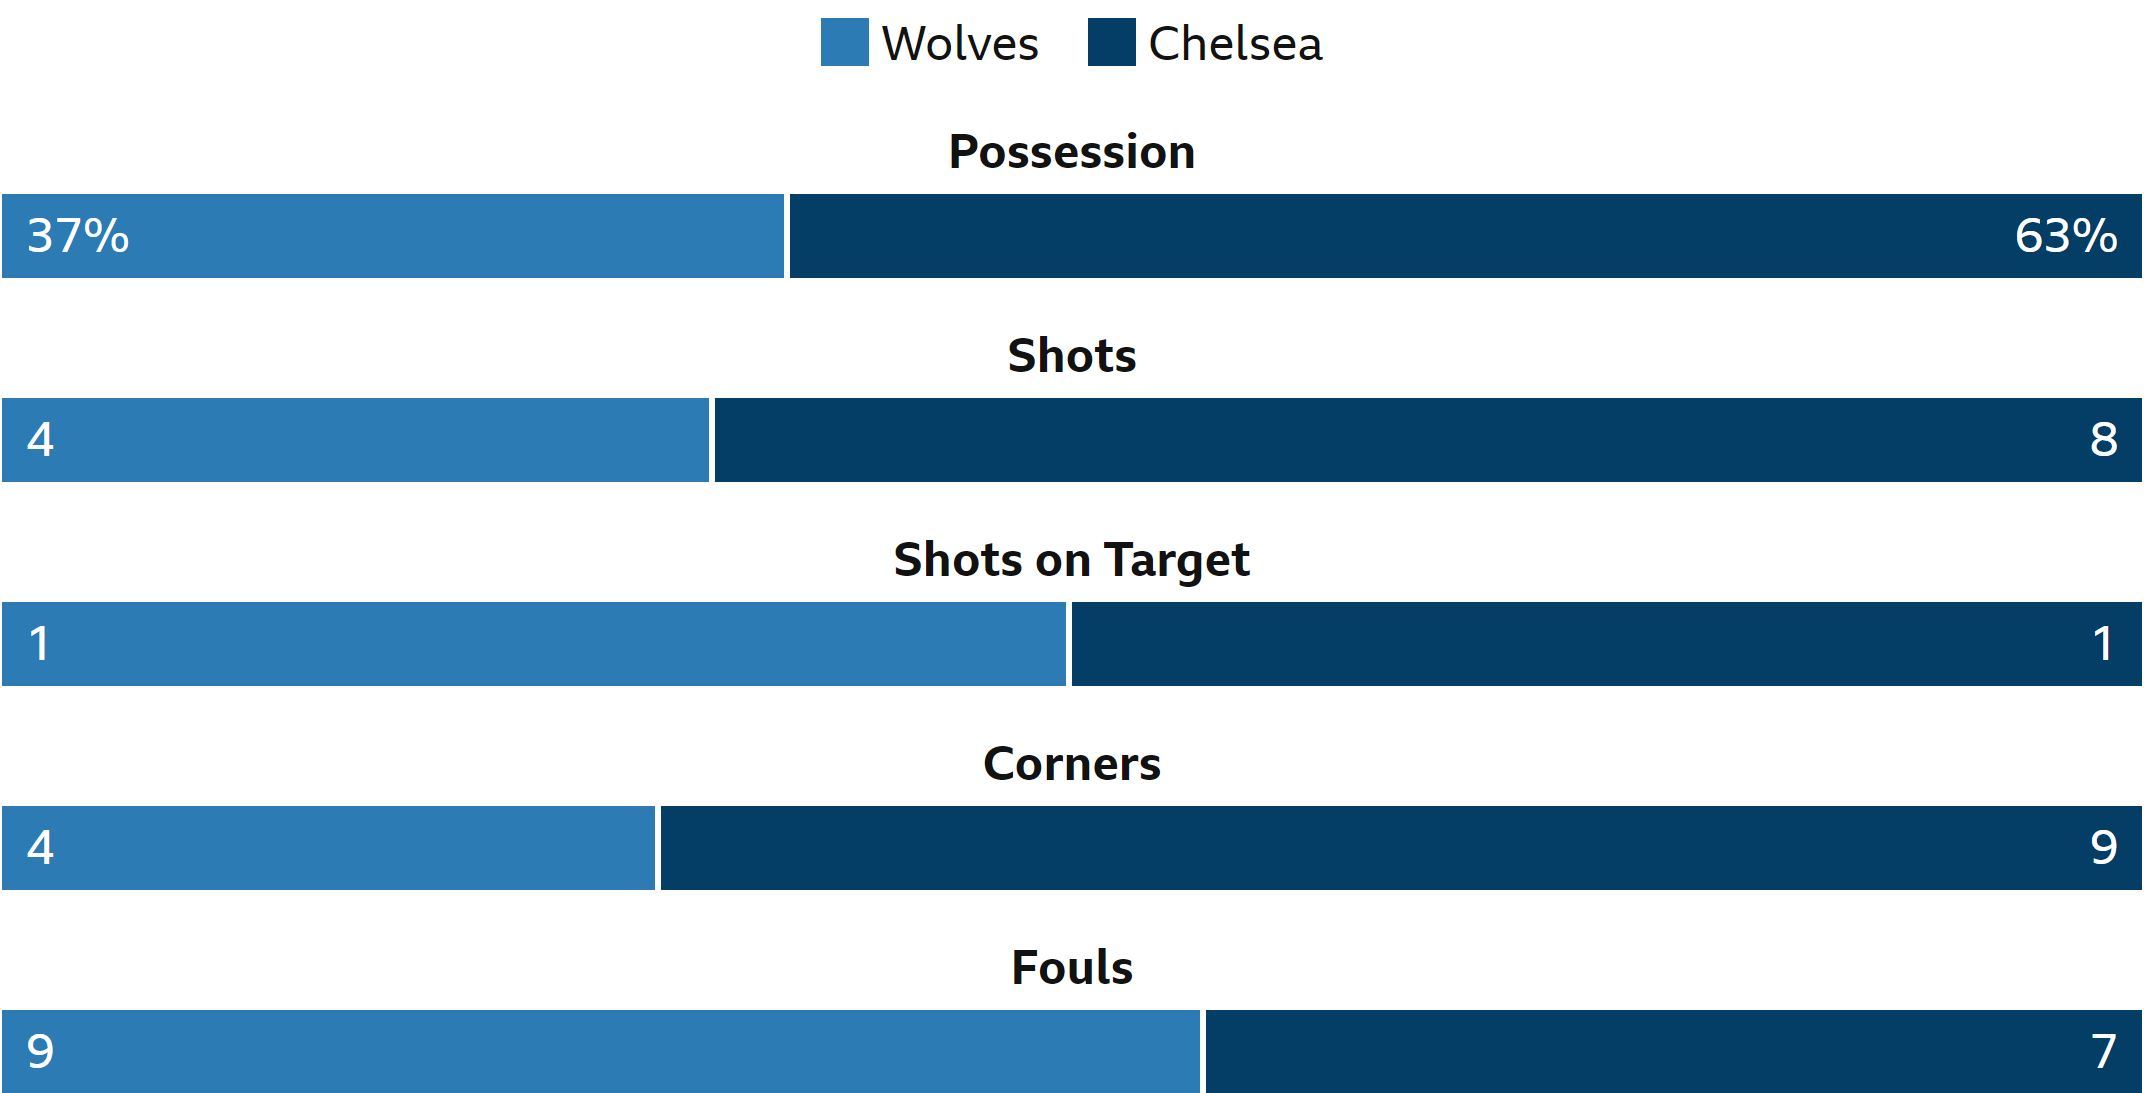This screenshot has width=2144, height=1093.
Task: Click the 63% possession value text
Action: [2066, 237]
